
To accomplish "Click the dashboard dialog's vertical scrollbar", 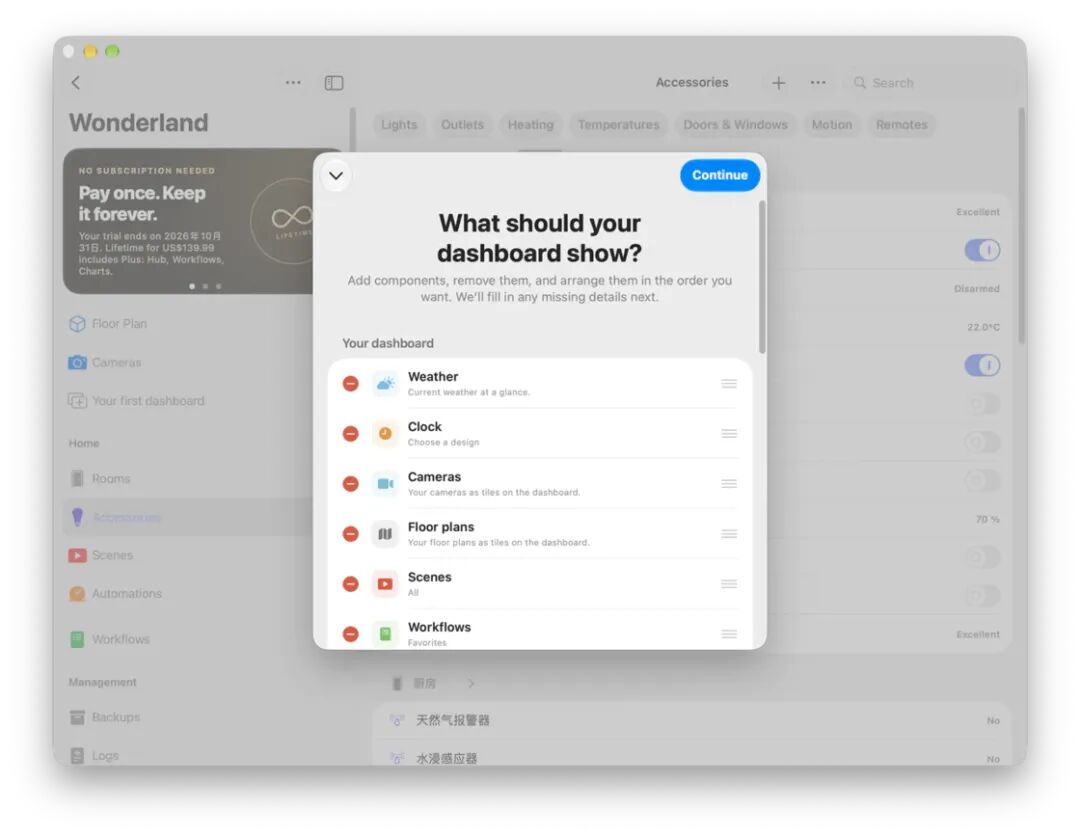I will click(762, 278).
